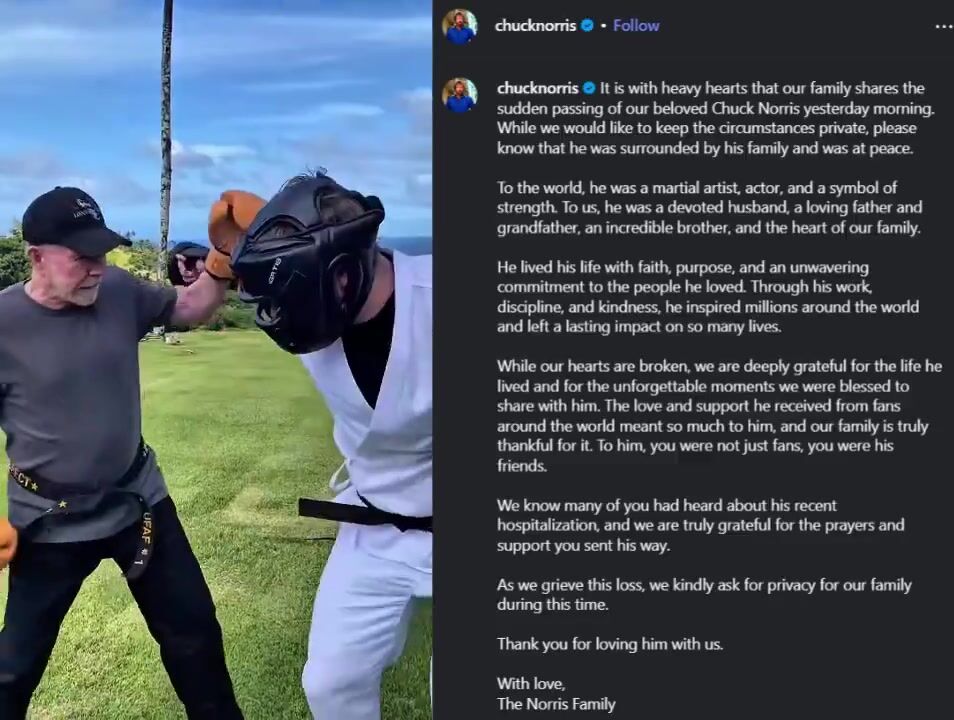Image resolution: width=954 pixels, height=720 pixels.
Task: Open chucknorris profile from header username
Action: tap(535, 26)
